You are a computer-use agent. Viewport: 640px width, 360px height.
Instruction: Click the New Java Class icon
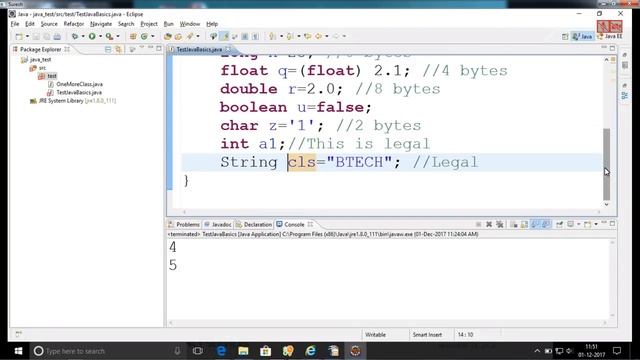click(x=144, y=36)
